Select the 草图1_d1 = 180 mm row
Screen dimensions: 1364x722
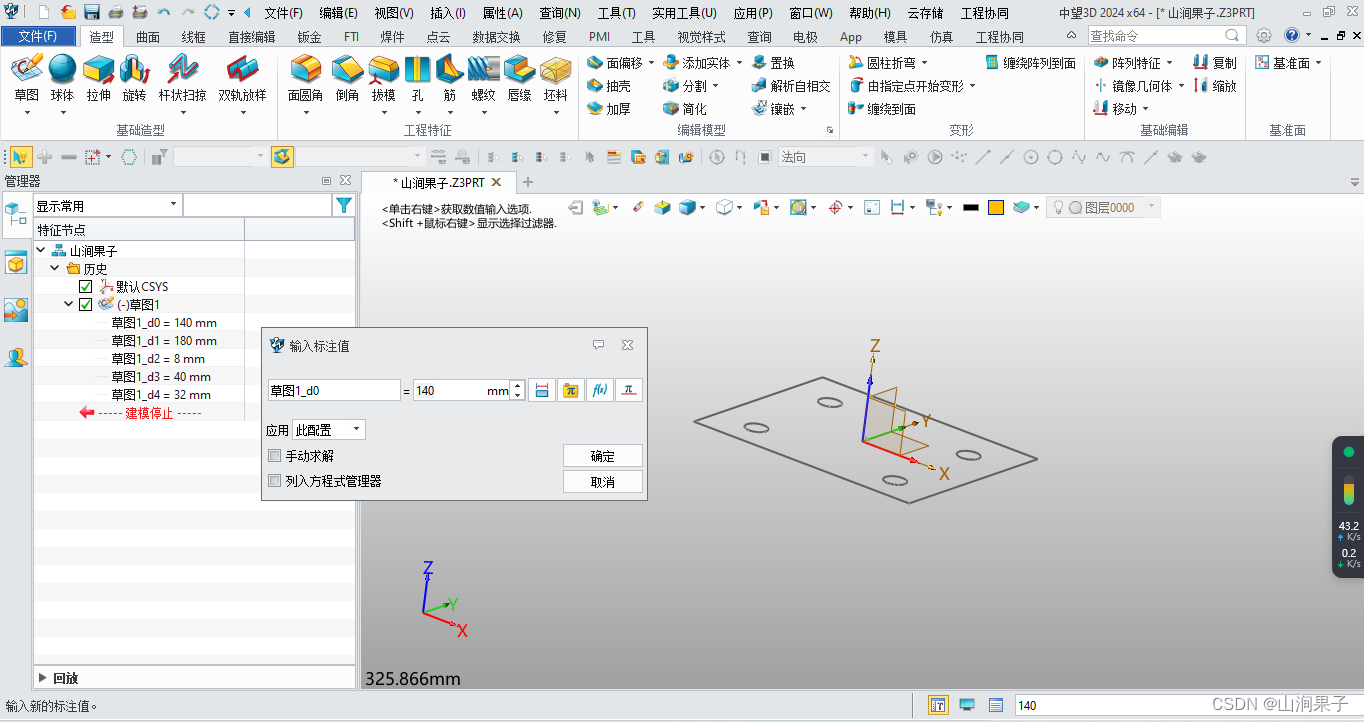pyautogui.click(x=163, y=341)
